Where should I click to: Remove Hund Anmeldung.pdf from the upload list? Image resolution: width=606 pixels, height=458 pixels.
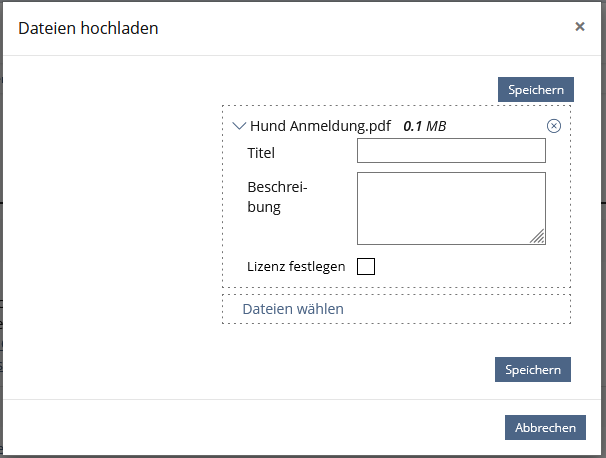tap(554, 126)
